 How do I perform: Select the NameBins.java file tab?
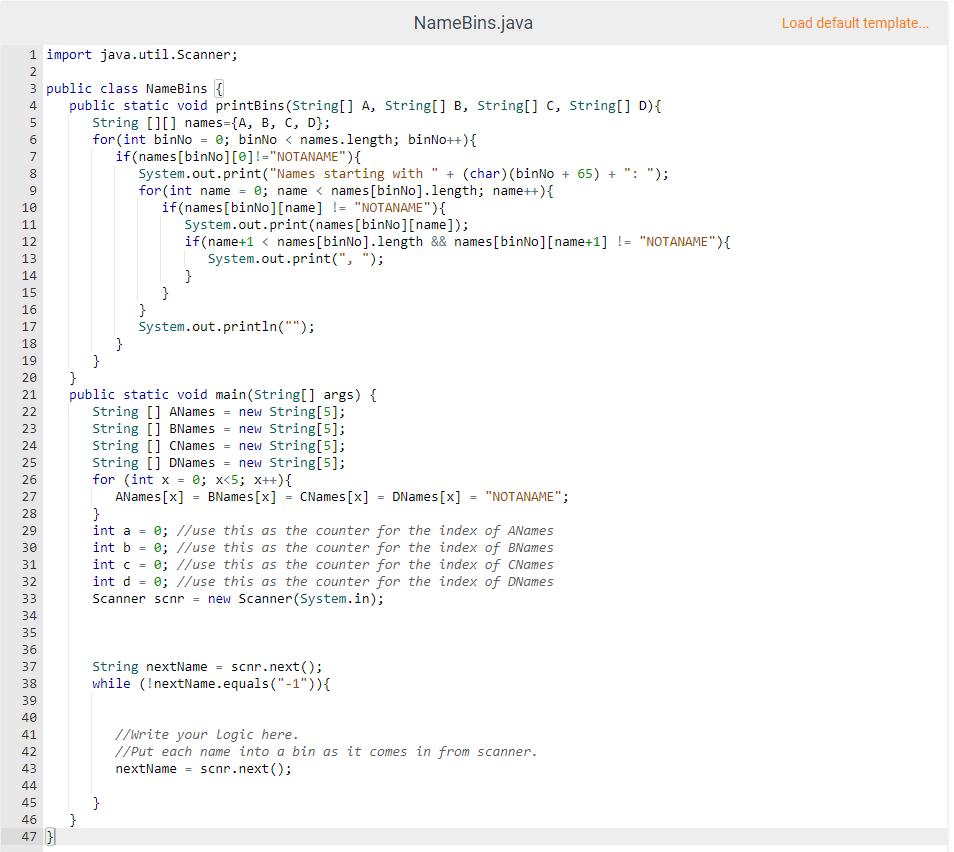pyautogui.click(x=472, y=22)
